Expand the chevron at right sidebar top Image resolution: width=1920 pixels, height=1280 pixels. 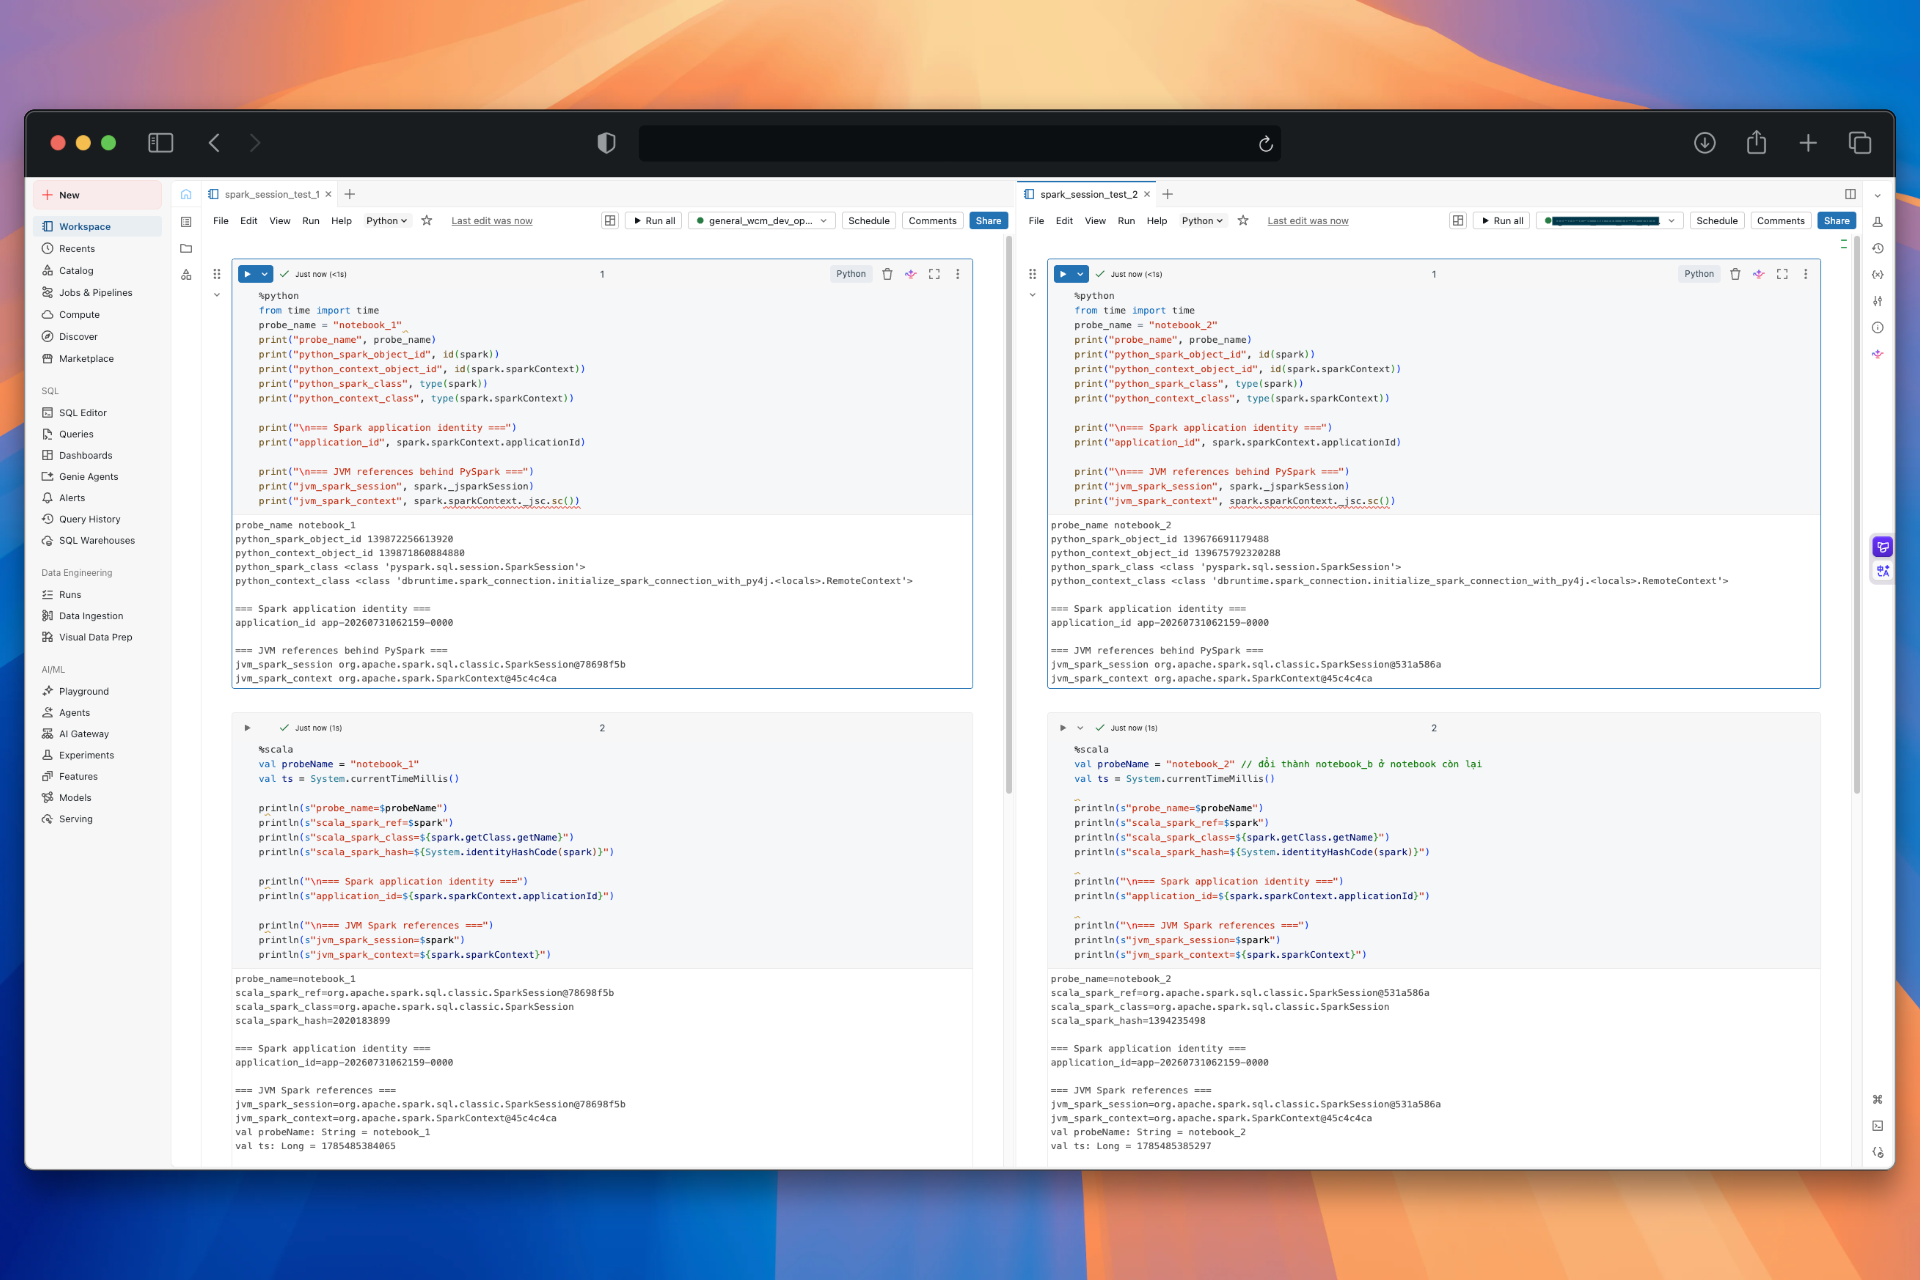click(1878, 196)
